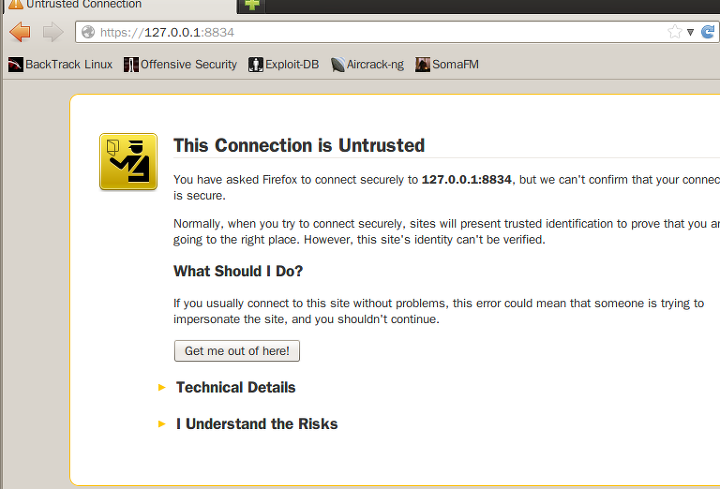Screen dimensions: 720x489
Task: Reload the page with the refresh icon
Action: (708, 32)
